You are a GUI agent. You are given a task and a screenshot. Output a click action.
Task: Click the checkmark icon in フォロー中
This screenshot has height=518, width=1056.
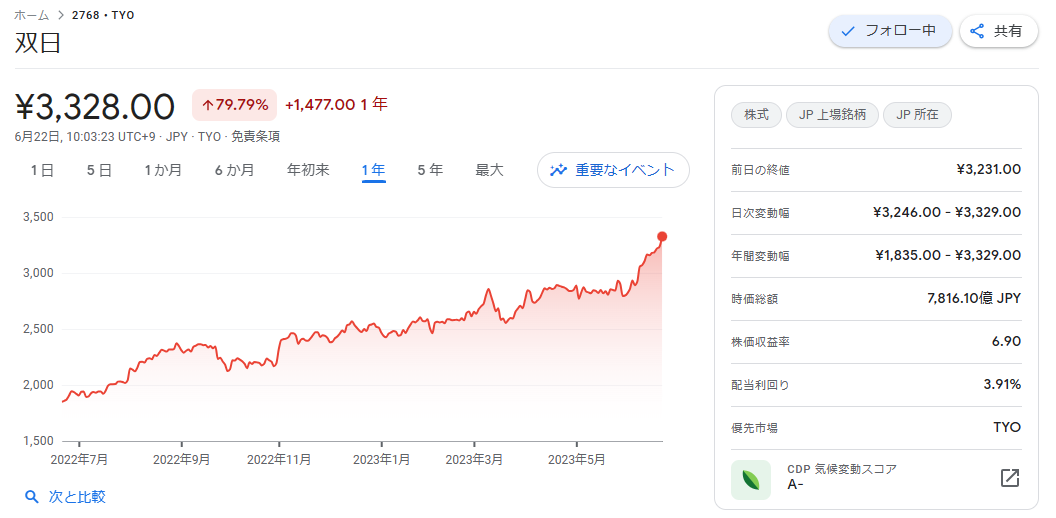849,31
